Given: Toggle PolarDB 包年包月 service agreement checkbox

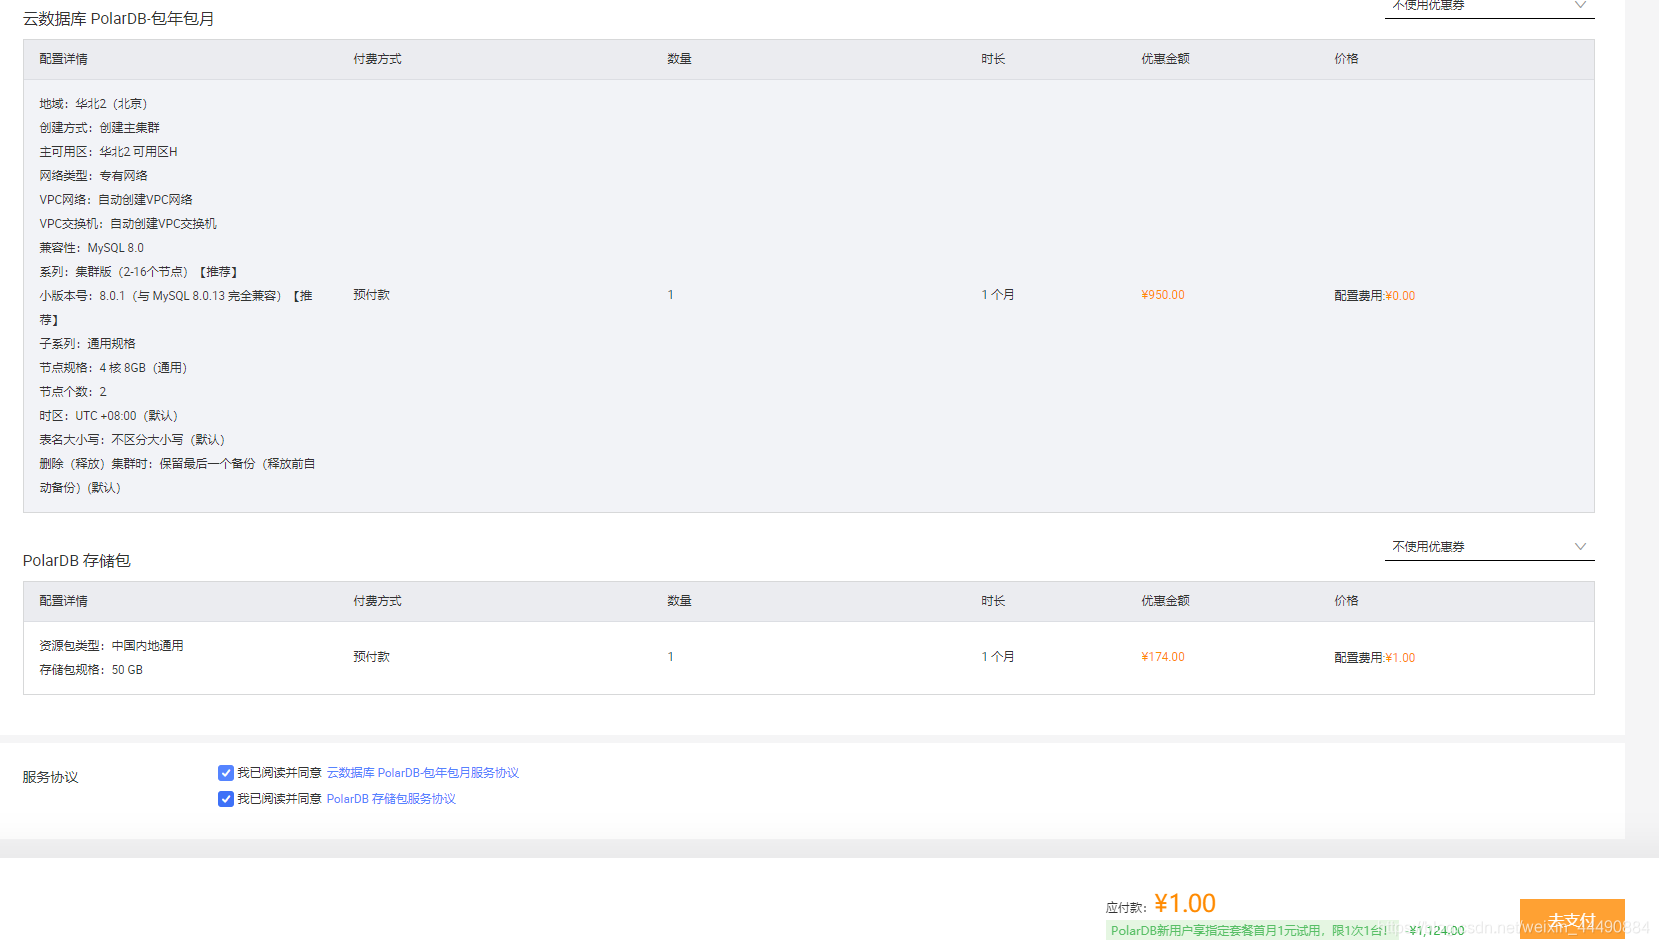Looking at the screenshot, I should (x=226, y=773).
